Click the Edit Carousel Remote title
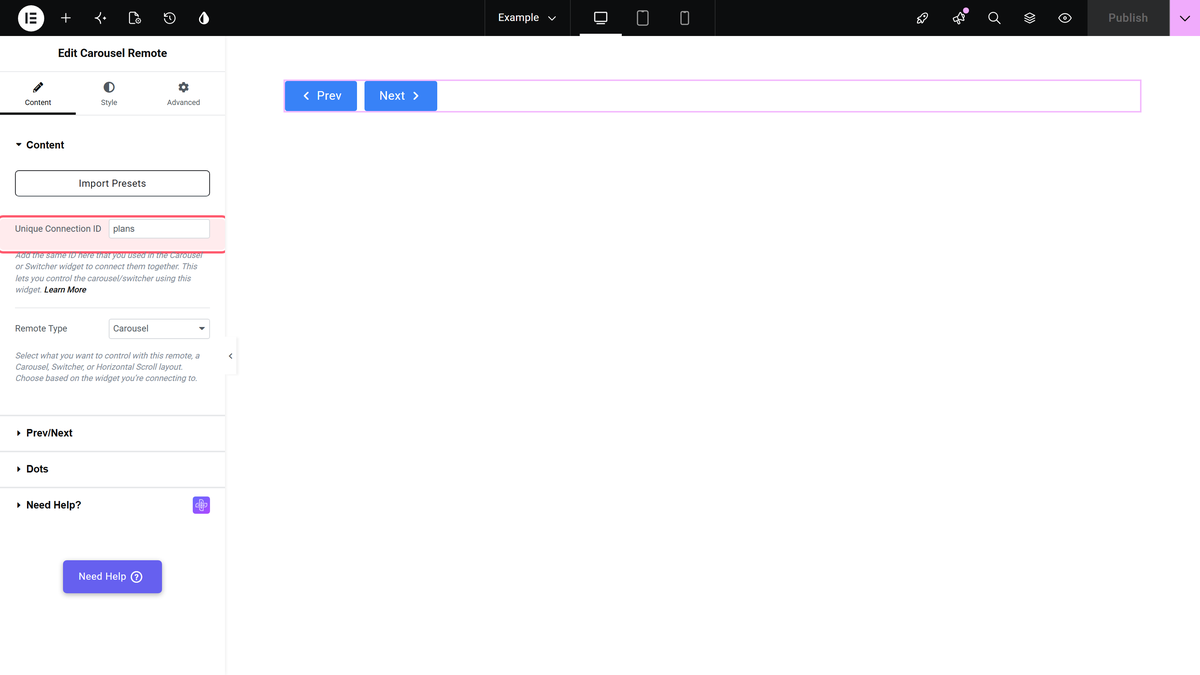This screenshot has width=1200, height=675. [x=112, y=53]
